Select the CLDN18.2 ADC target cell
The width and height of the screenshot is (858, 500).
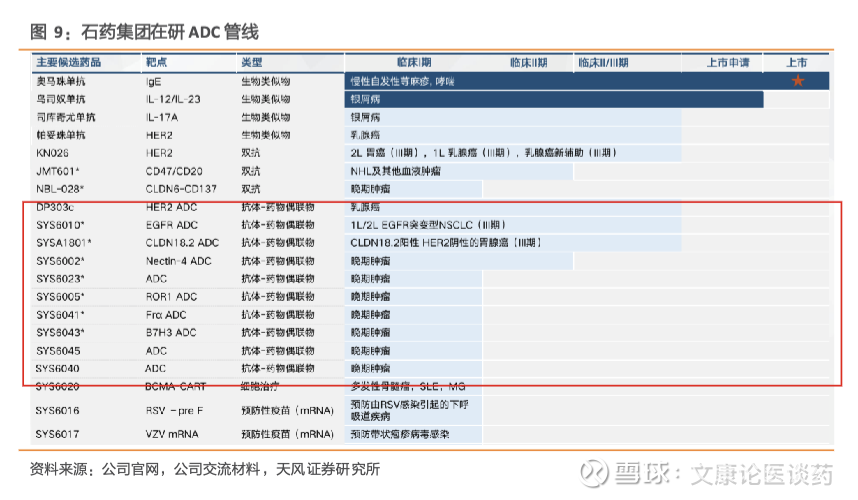point(182,243)
